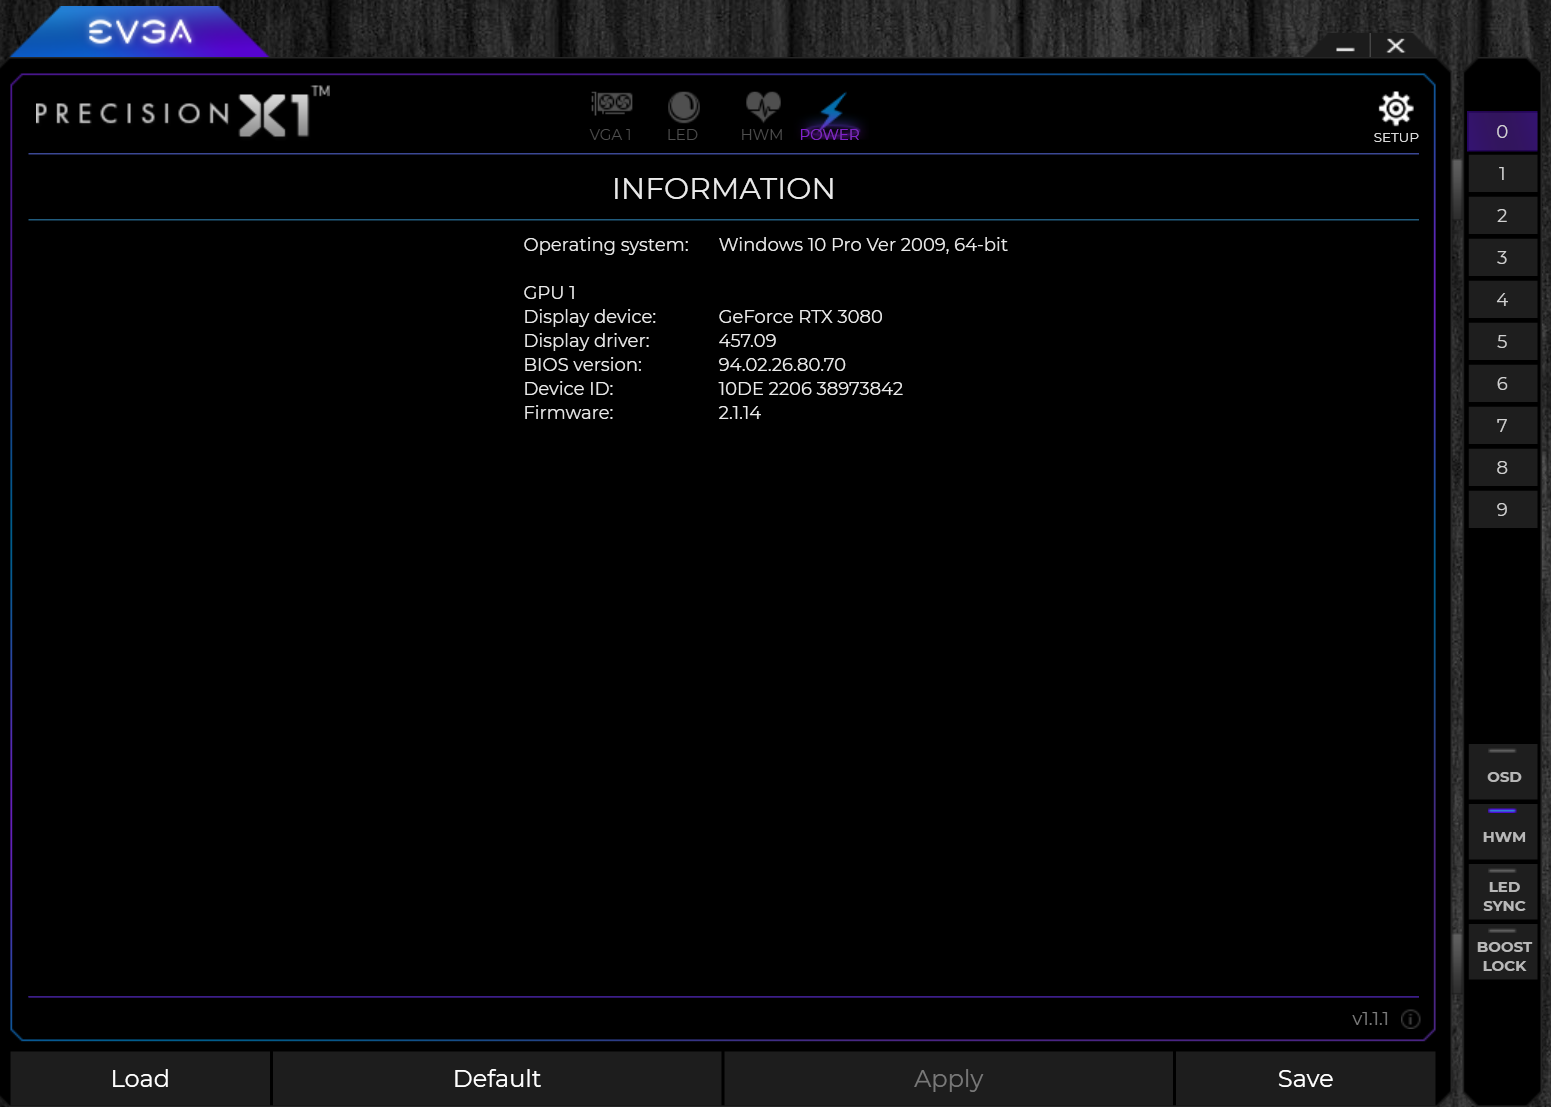Screen dimensions: 1551x1107
Task: Click BIOS version value 94.02.26.80.70
Action: pos(782,365)
